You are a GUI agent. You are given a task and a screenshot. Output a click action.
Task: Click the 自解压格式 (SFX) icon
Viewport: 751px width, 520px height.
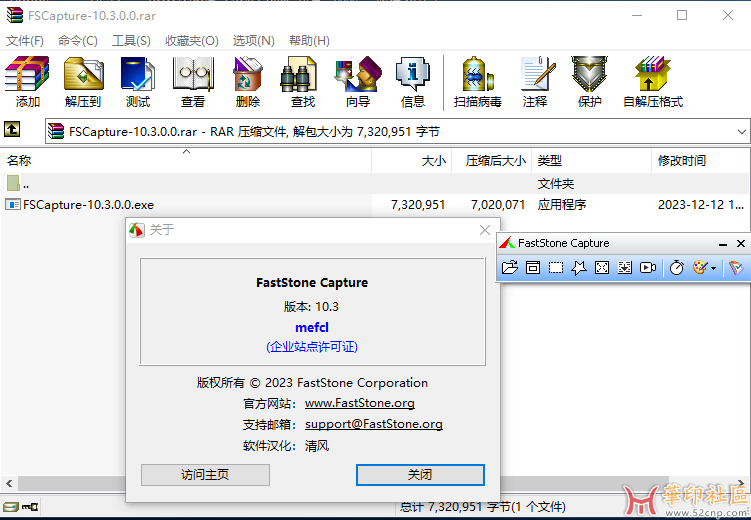652,81
